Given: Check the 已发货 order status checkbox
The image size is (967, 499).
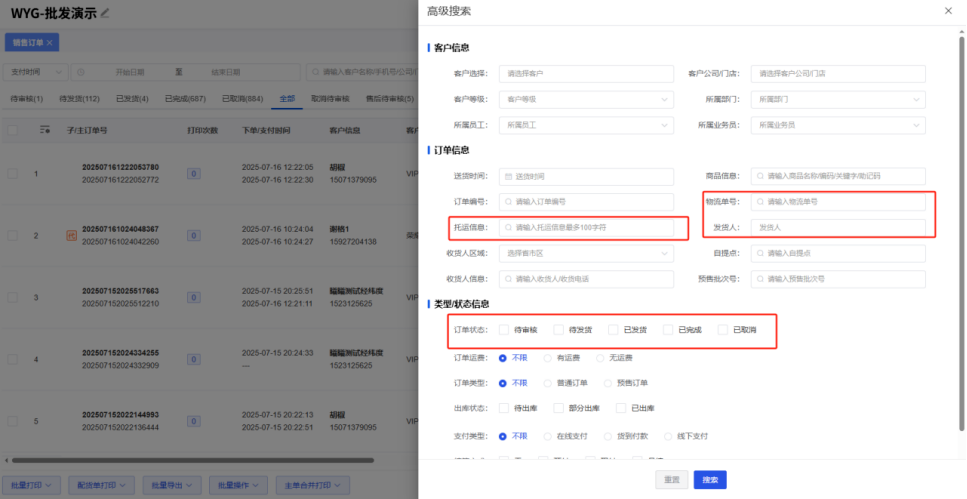Looking at the screenshot, I should 613,330.
